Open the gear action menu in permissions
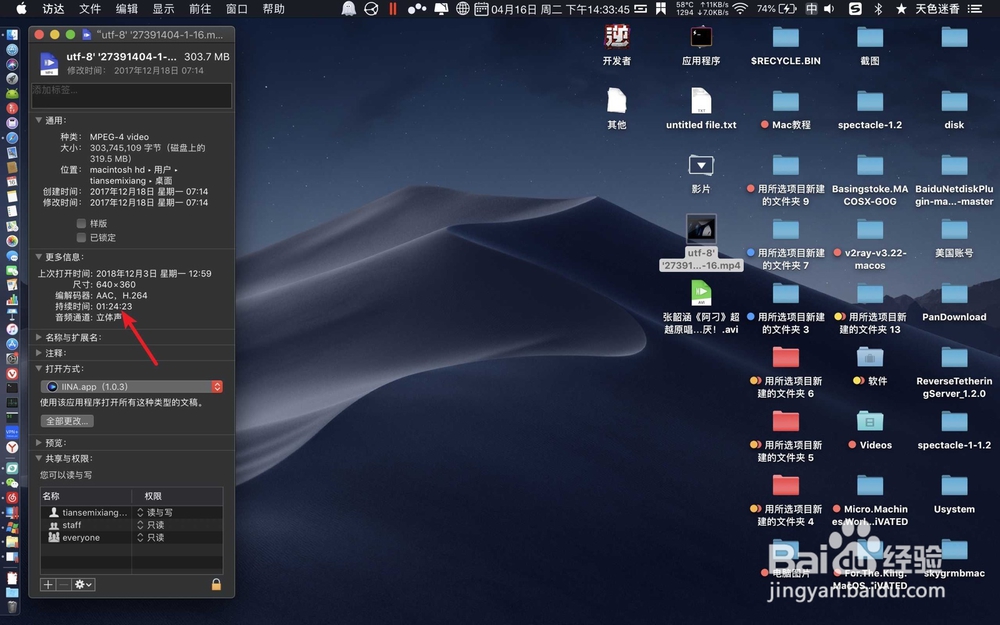The height and width of the screenshot is (625, 1000). (84, 584)
